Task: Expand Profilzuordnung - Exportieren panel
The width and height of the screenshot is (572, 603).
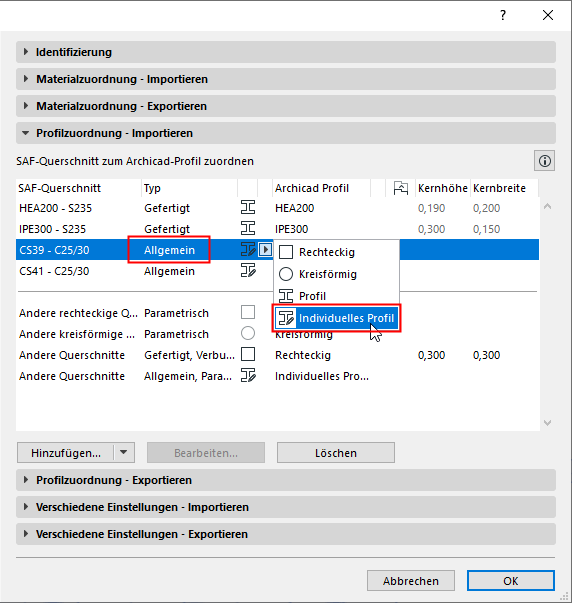Action: [286, 480]
